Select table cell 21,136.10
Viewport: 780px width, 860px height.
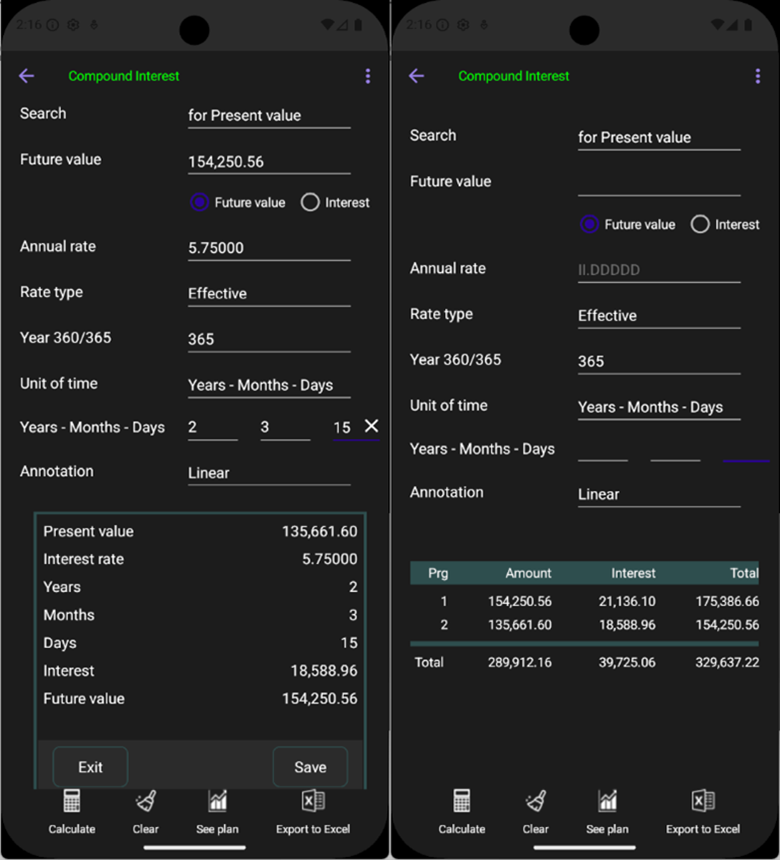click(627, 602)
